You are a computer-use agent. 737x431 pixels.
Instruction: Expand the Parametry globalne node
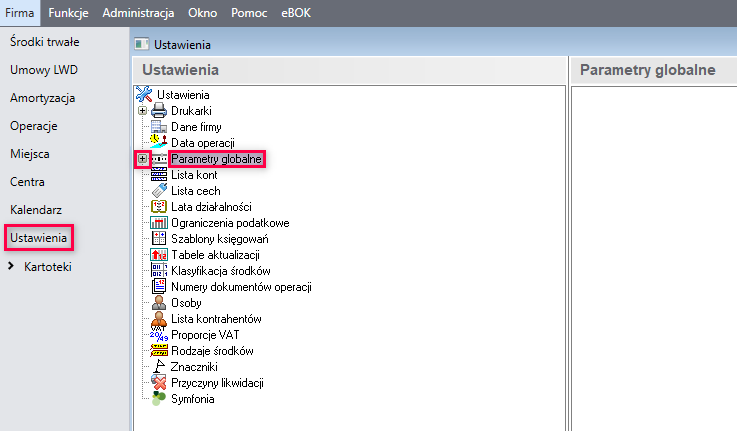[x=142, y=159]
